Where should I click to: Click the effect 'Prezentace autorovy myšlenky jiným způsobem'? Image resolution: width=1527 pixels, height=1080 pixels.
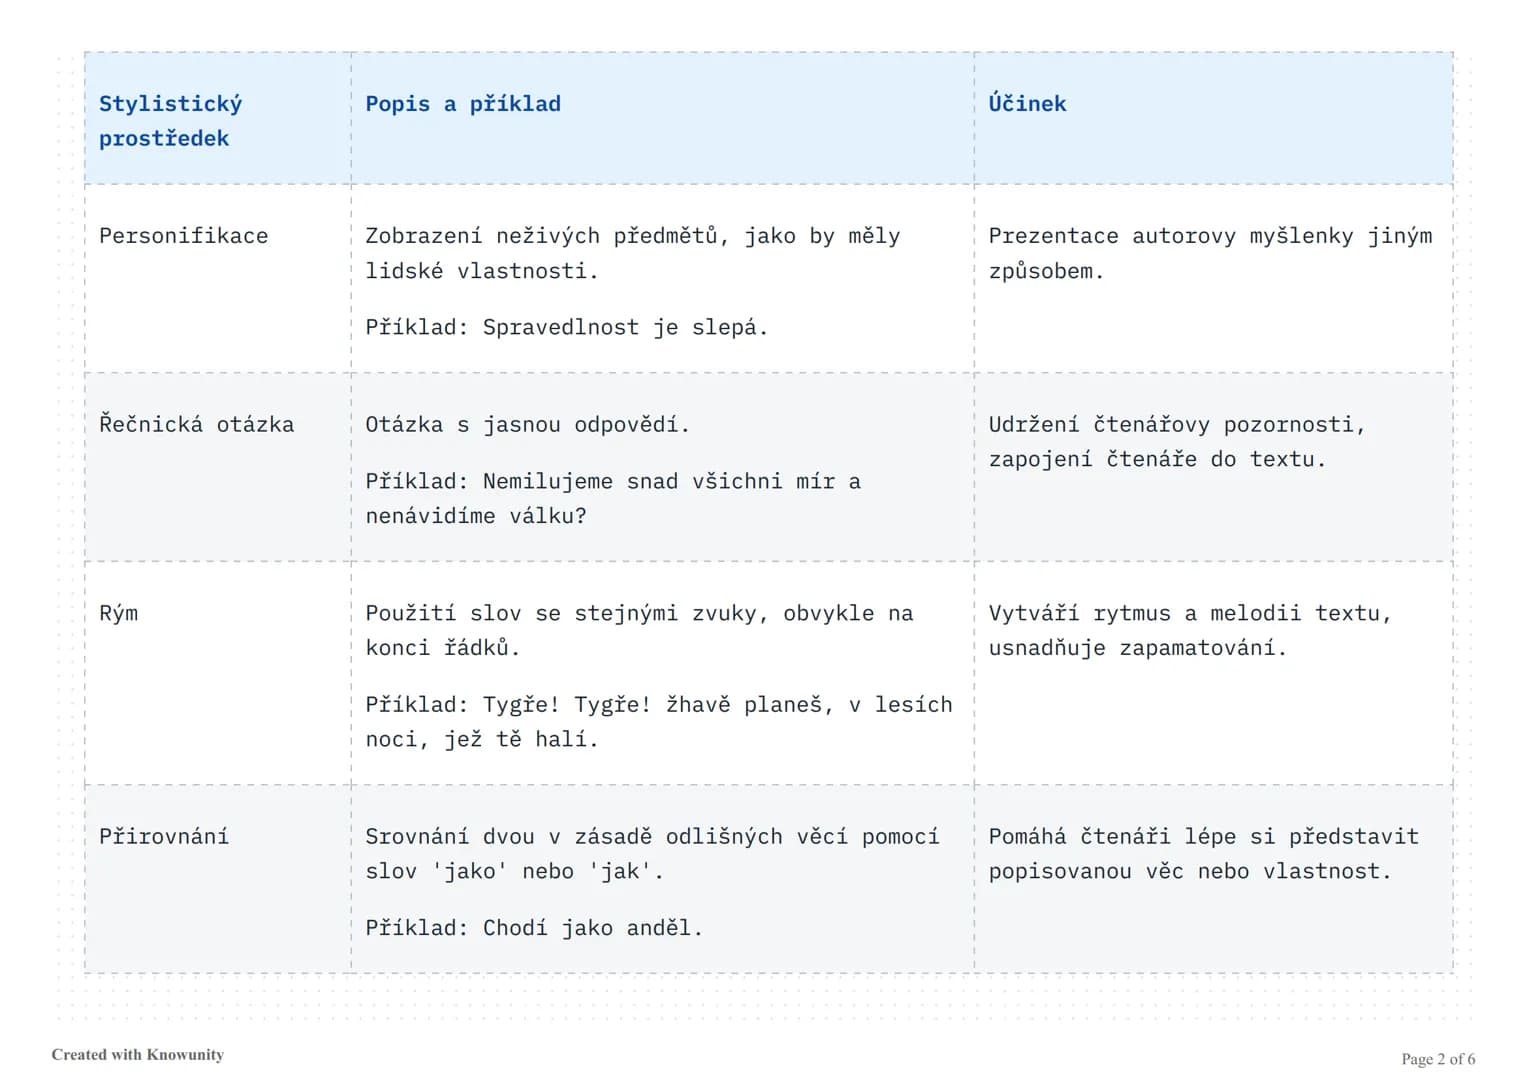point(1210,254)
